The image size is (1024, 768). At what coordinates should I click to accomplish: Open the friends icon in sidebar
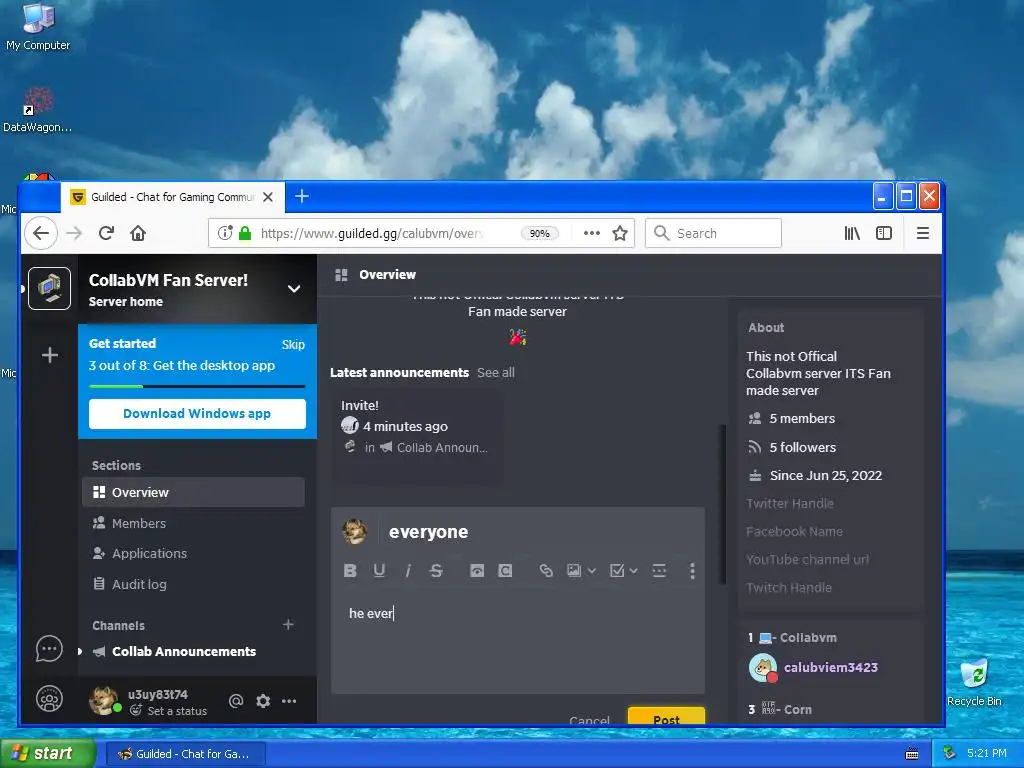tap(49, 699)
